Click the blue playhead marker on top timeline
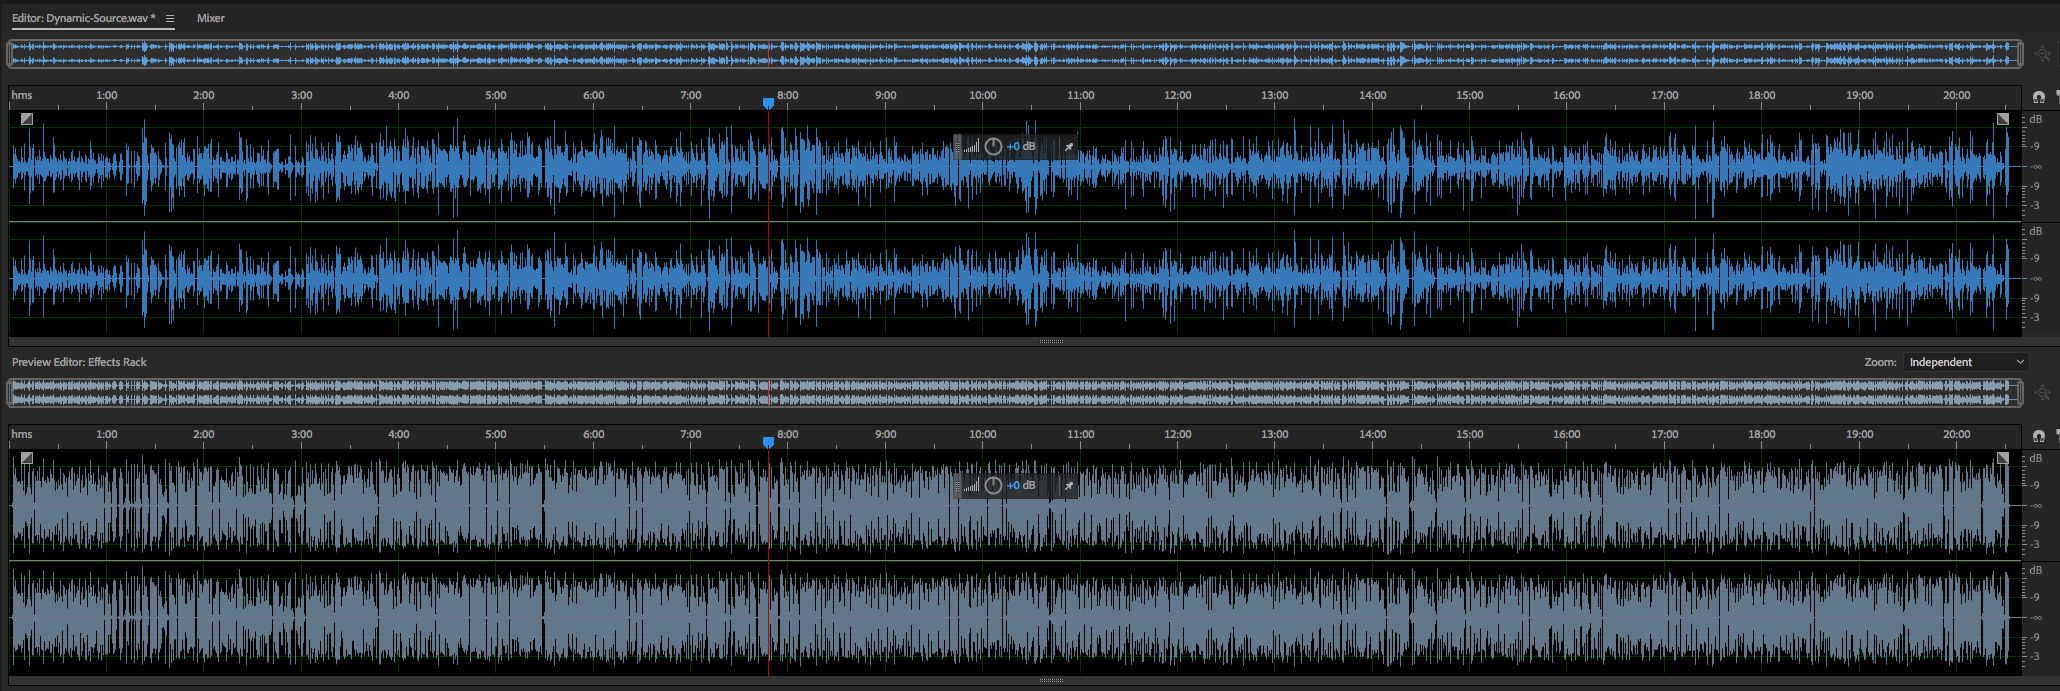 click(x=768, y=103)
